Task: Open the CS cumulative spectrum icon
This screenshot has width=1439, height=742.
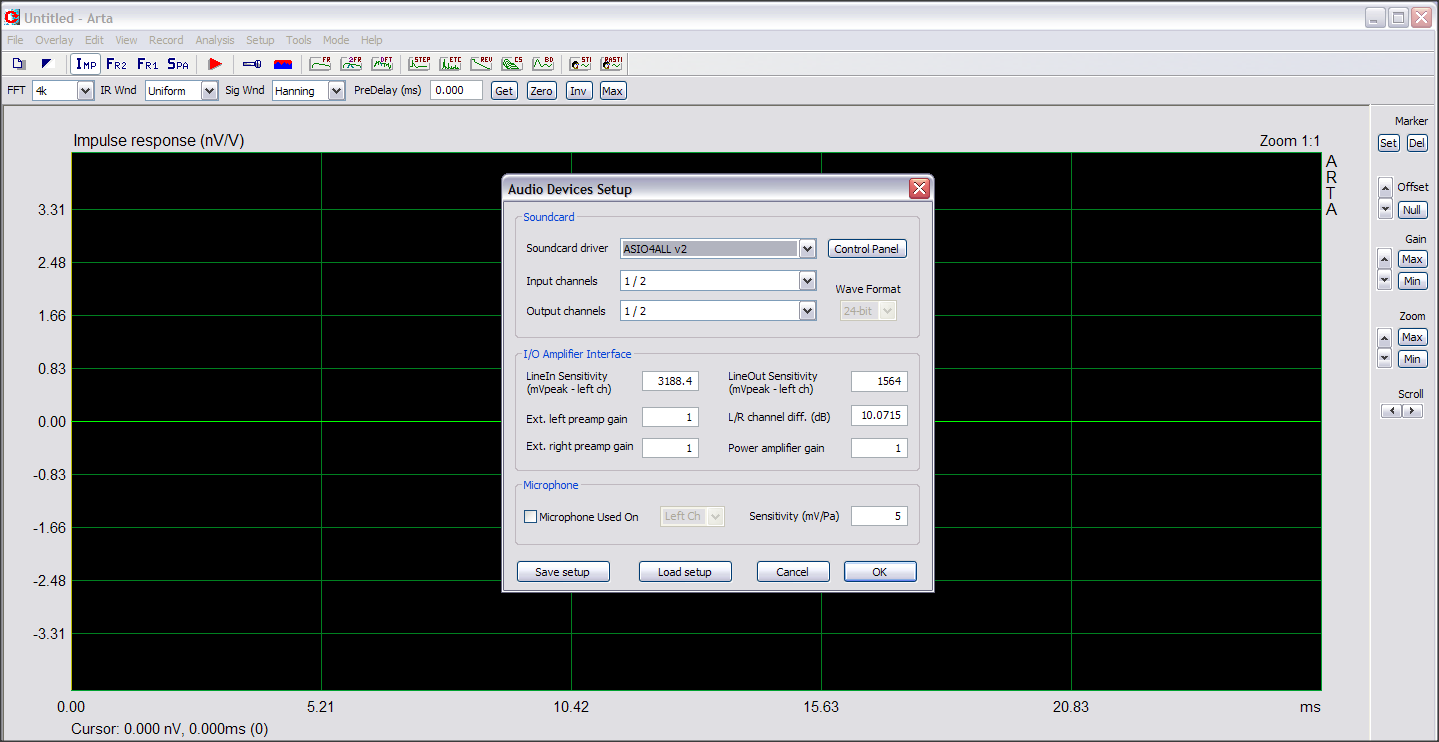Action: 512,64
